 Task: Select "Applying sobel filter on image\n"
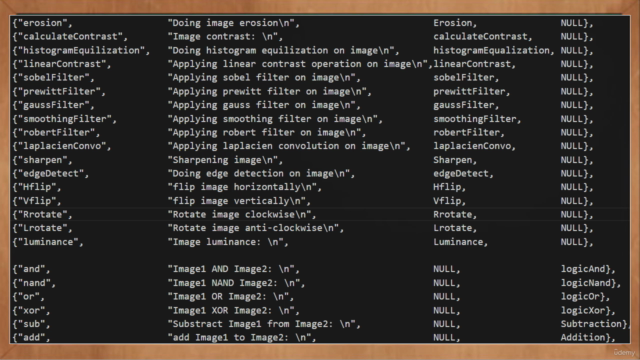tap(262, 78)
